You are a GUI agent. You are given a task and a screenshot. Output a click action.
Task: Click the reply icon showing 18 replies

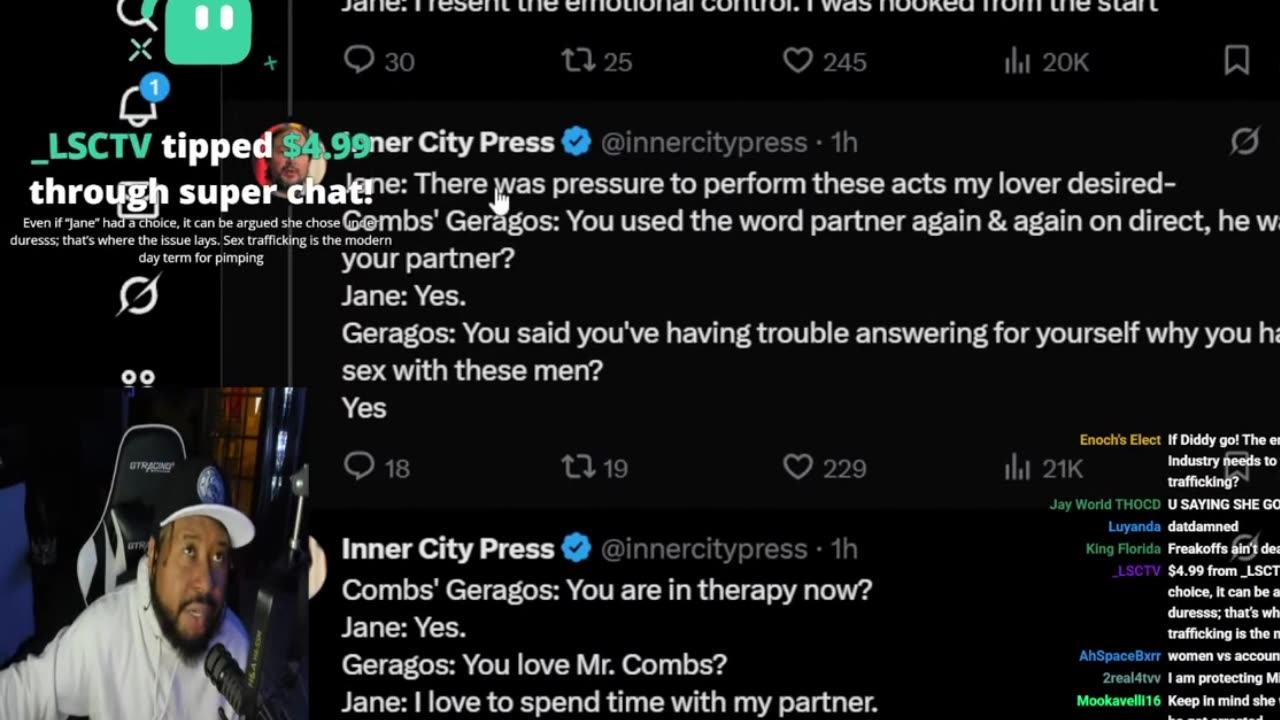click(359, 467)
